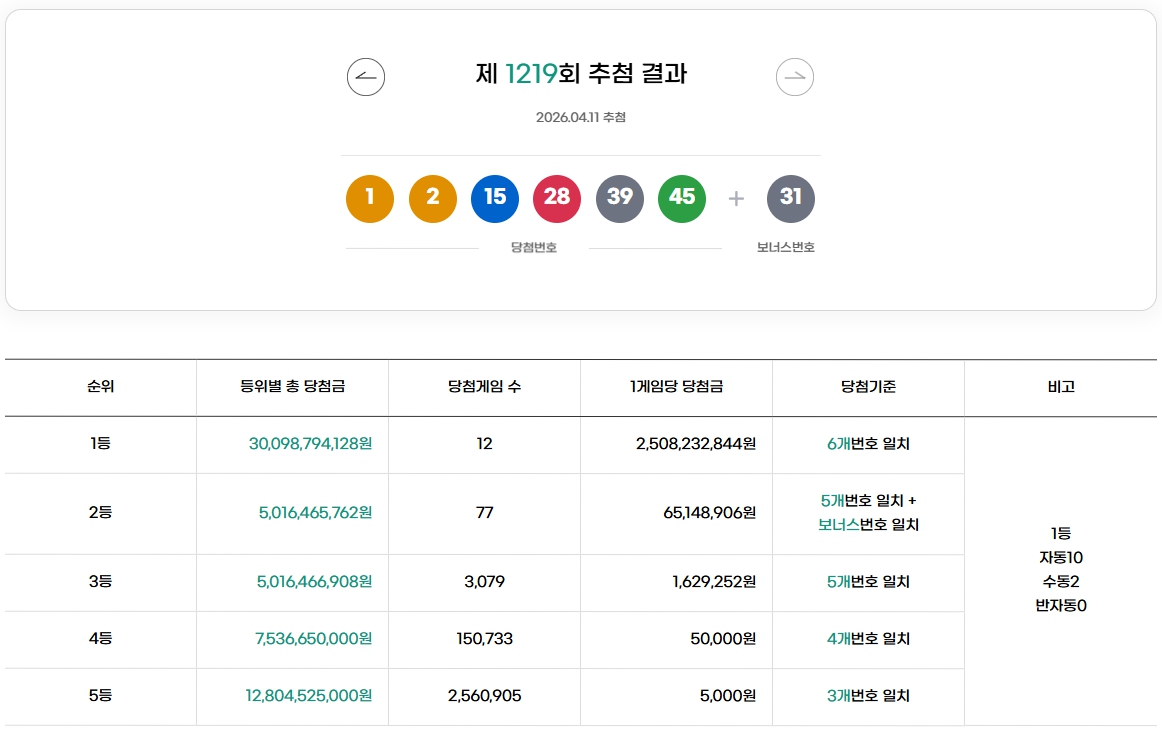This screenshot has width=1162, height=731.
Task: Go to the next draw round
Action: pos(793,76)
